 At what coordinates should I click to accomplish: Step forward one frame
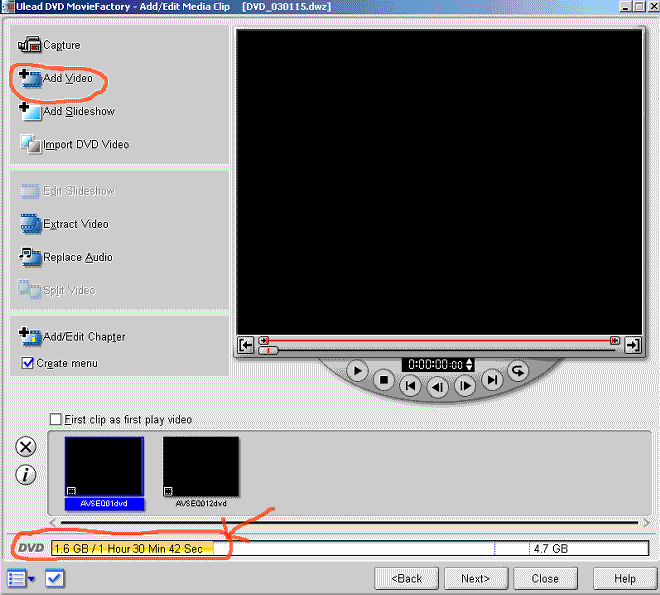point(465,386)
